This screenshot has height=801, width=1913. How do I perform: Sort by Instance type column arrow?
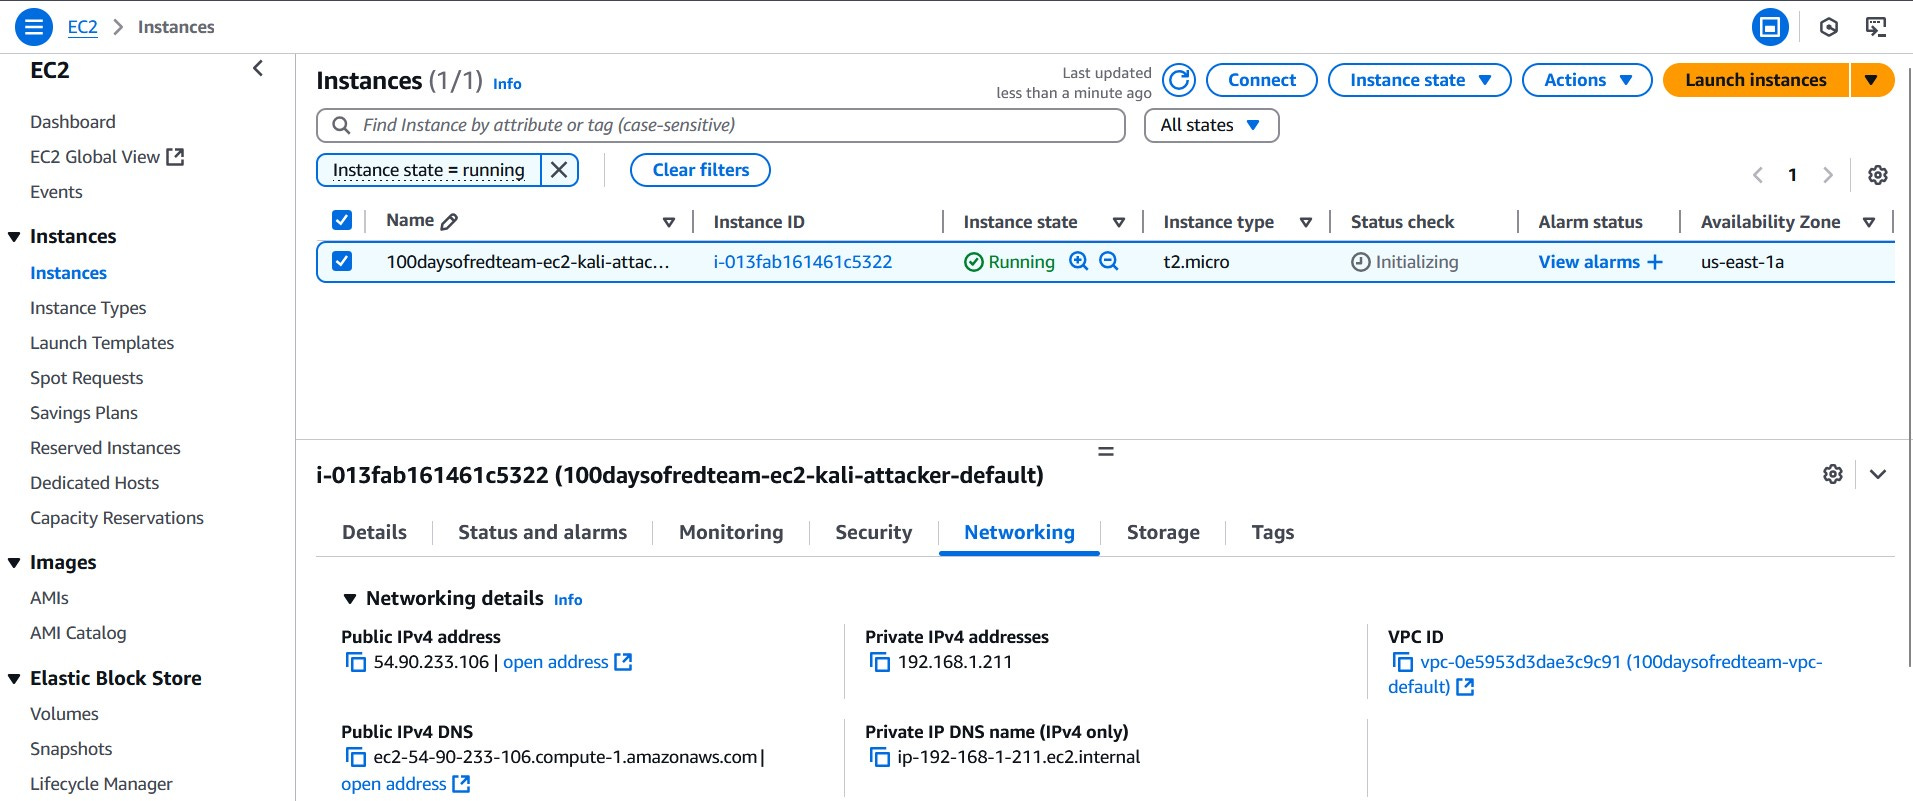point(1305,222)
